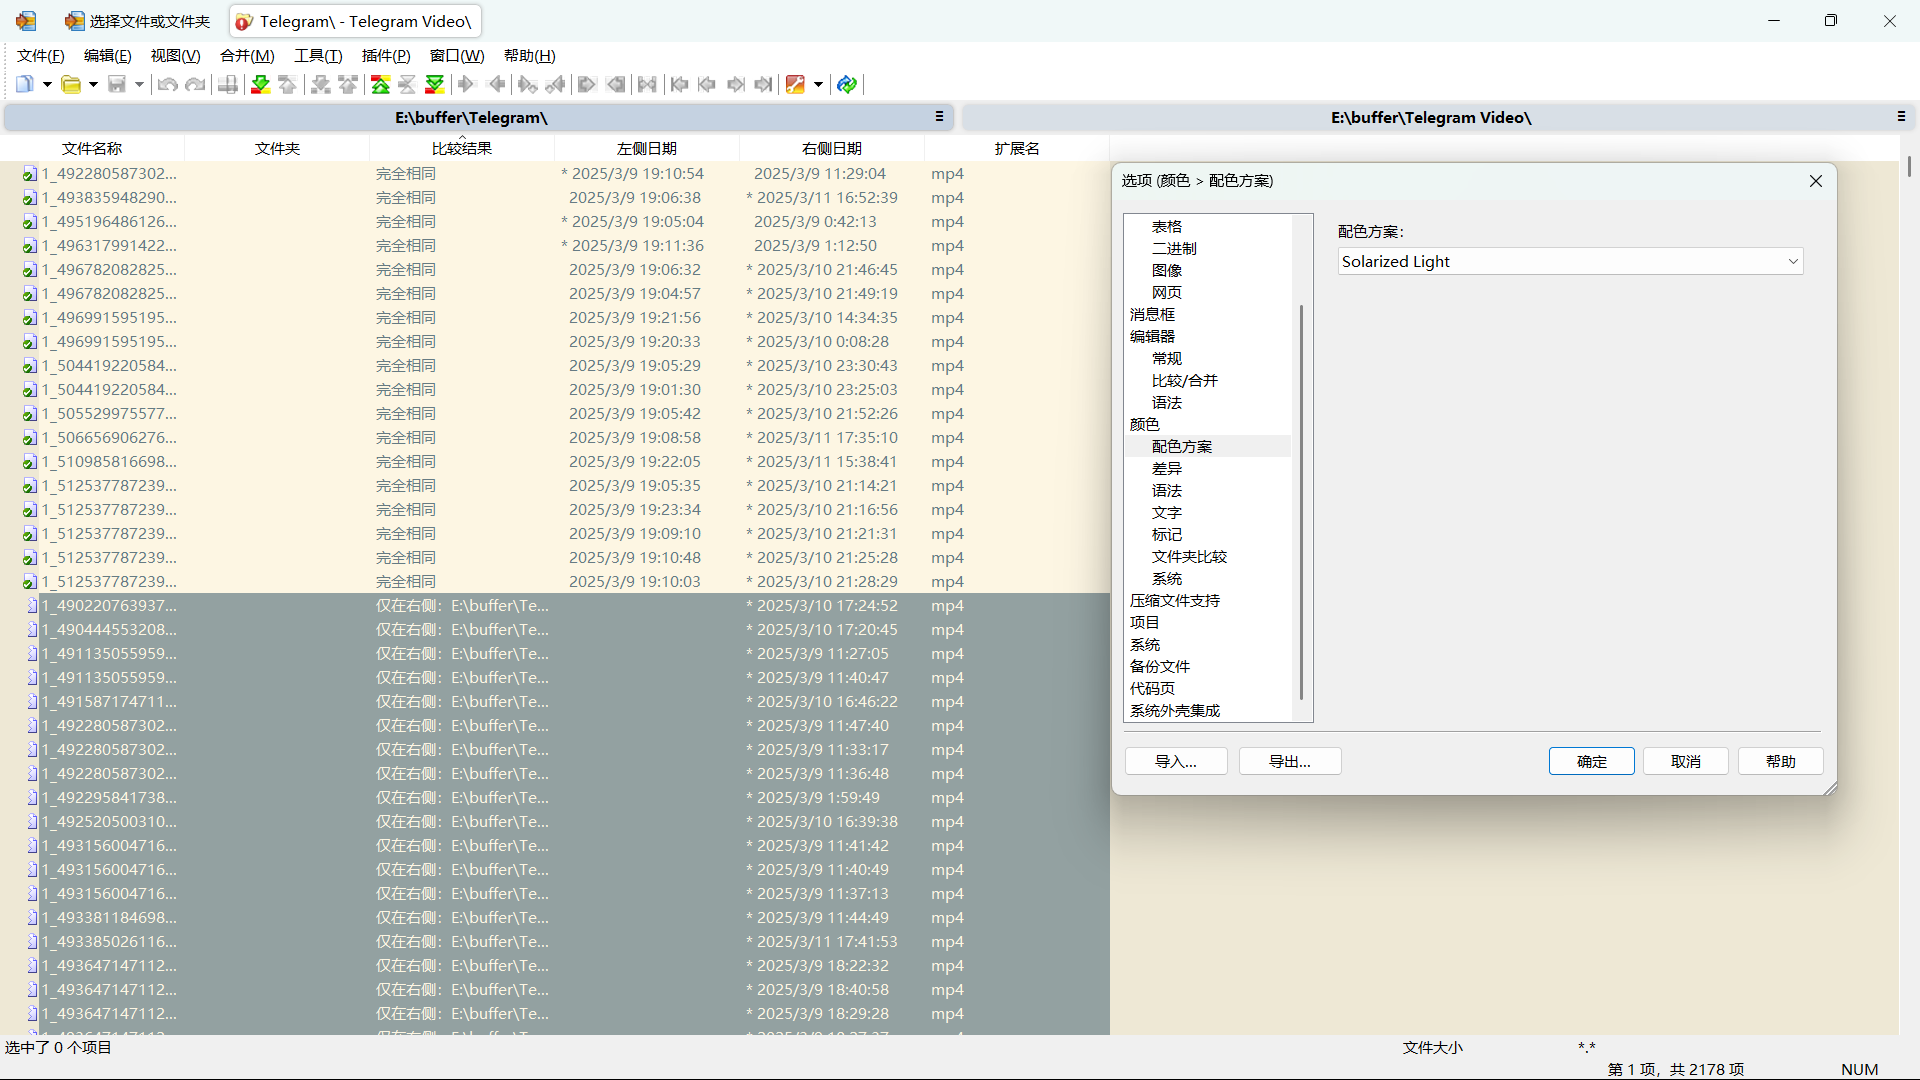This screenshot has height=1080, width=1920.
Task: Expand the dropdown arrow beside the wrench icon
Action: coord(818,84)
